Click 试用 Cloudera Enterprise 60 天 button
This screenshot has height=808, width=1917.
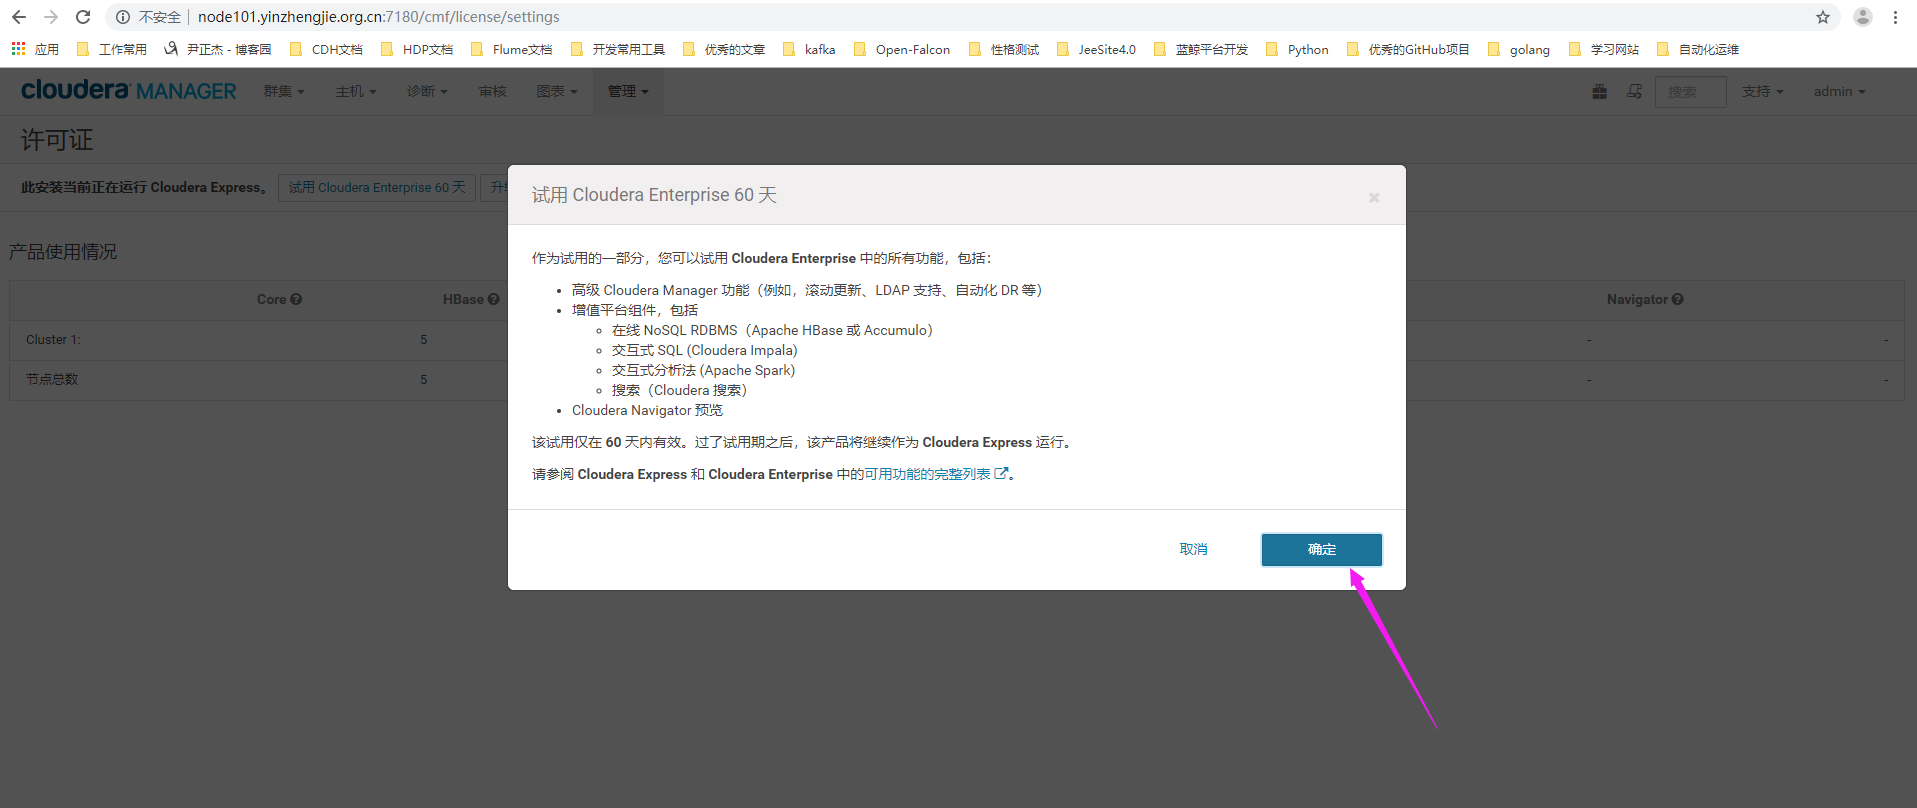tap(377, 187)
